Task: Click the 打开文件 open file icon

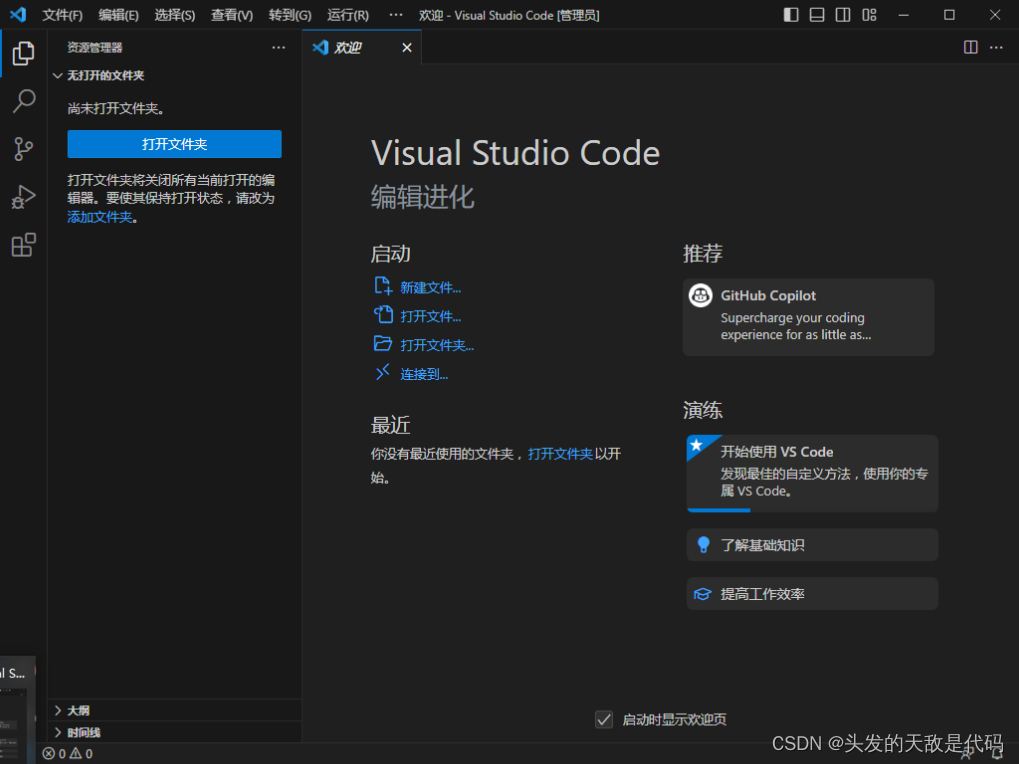Action: click(383, 315)
